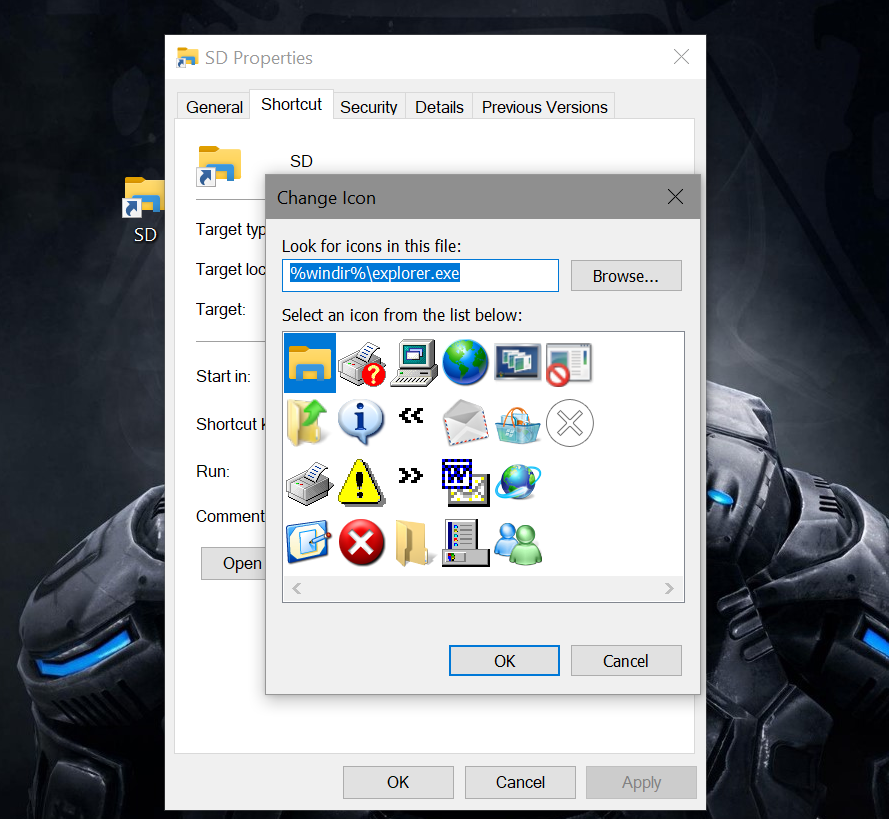Screen dimensions: 889x819
Task: Open the Previous Versions tab
Action: [x=544, y=107]
